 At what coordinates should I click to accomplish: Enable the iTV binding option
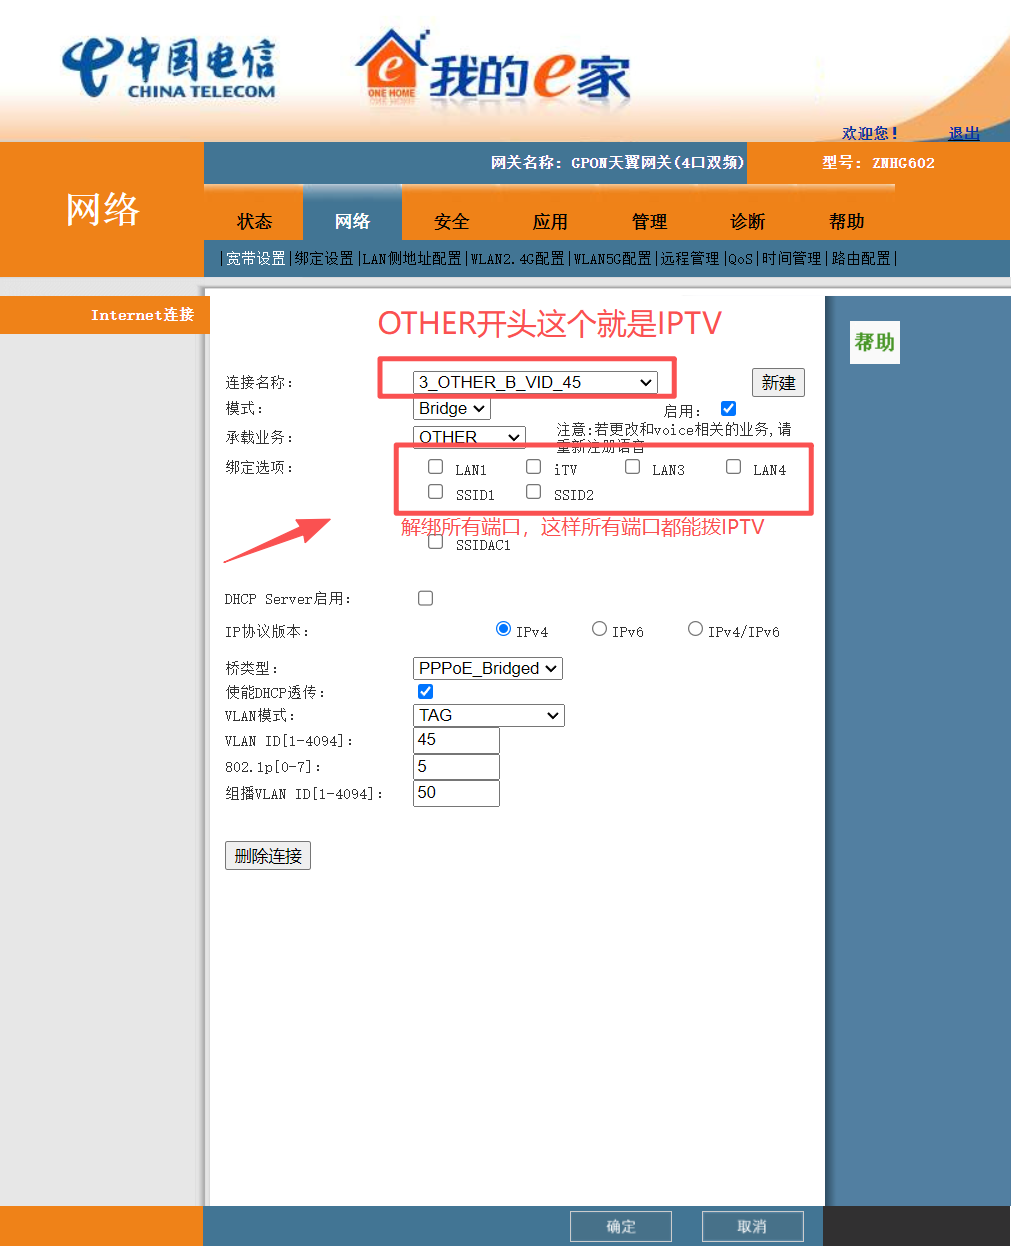click(534, 466)
